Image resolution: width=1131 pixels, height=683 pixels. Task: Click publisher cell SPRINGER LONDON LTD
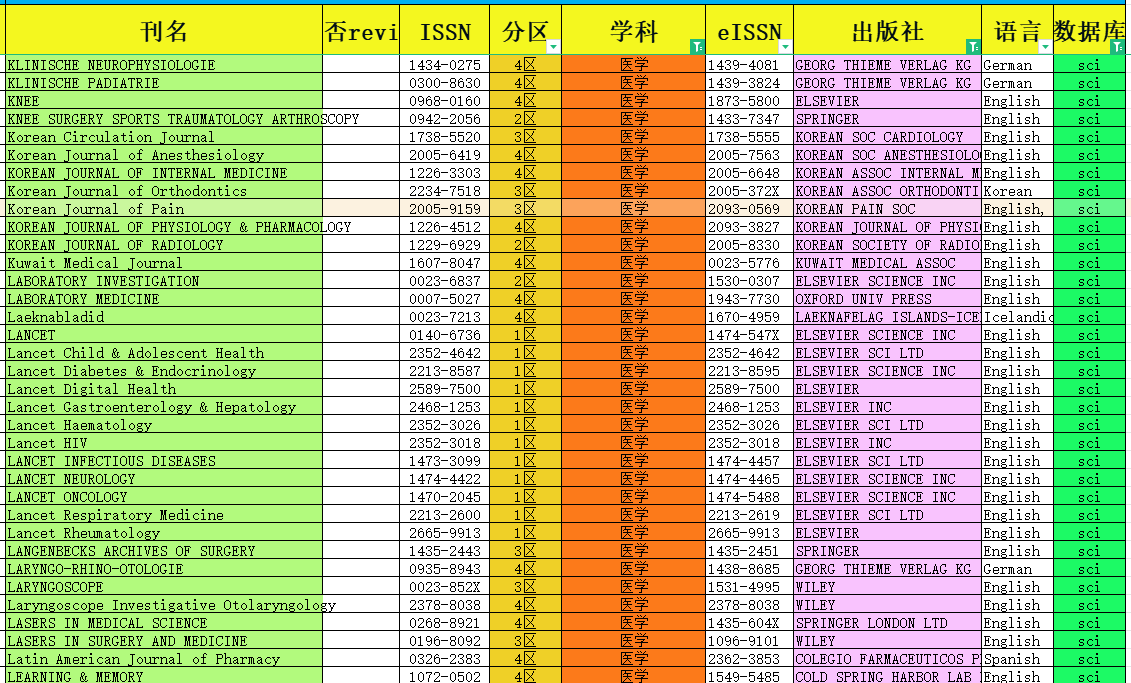click(x=887, y=624)
